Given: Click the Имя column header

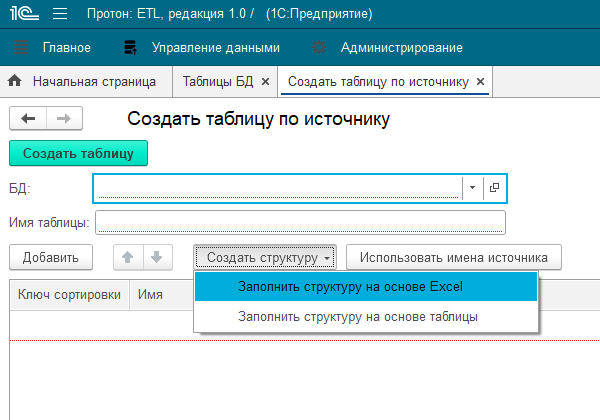Looking at the screenshot, I should pyautogui.click(x=150, y=295).
